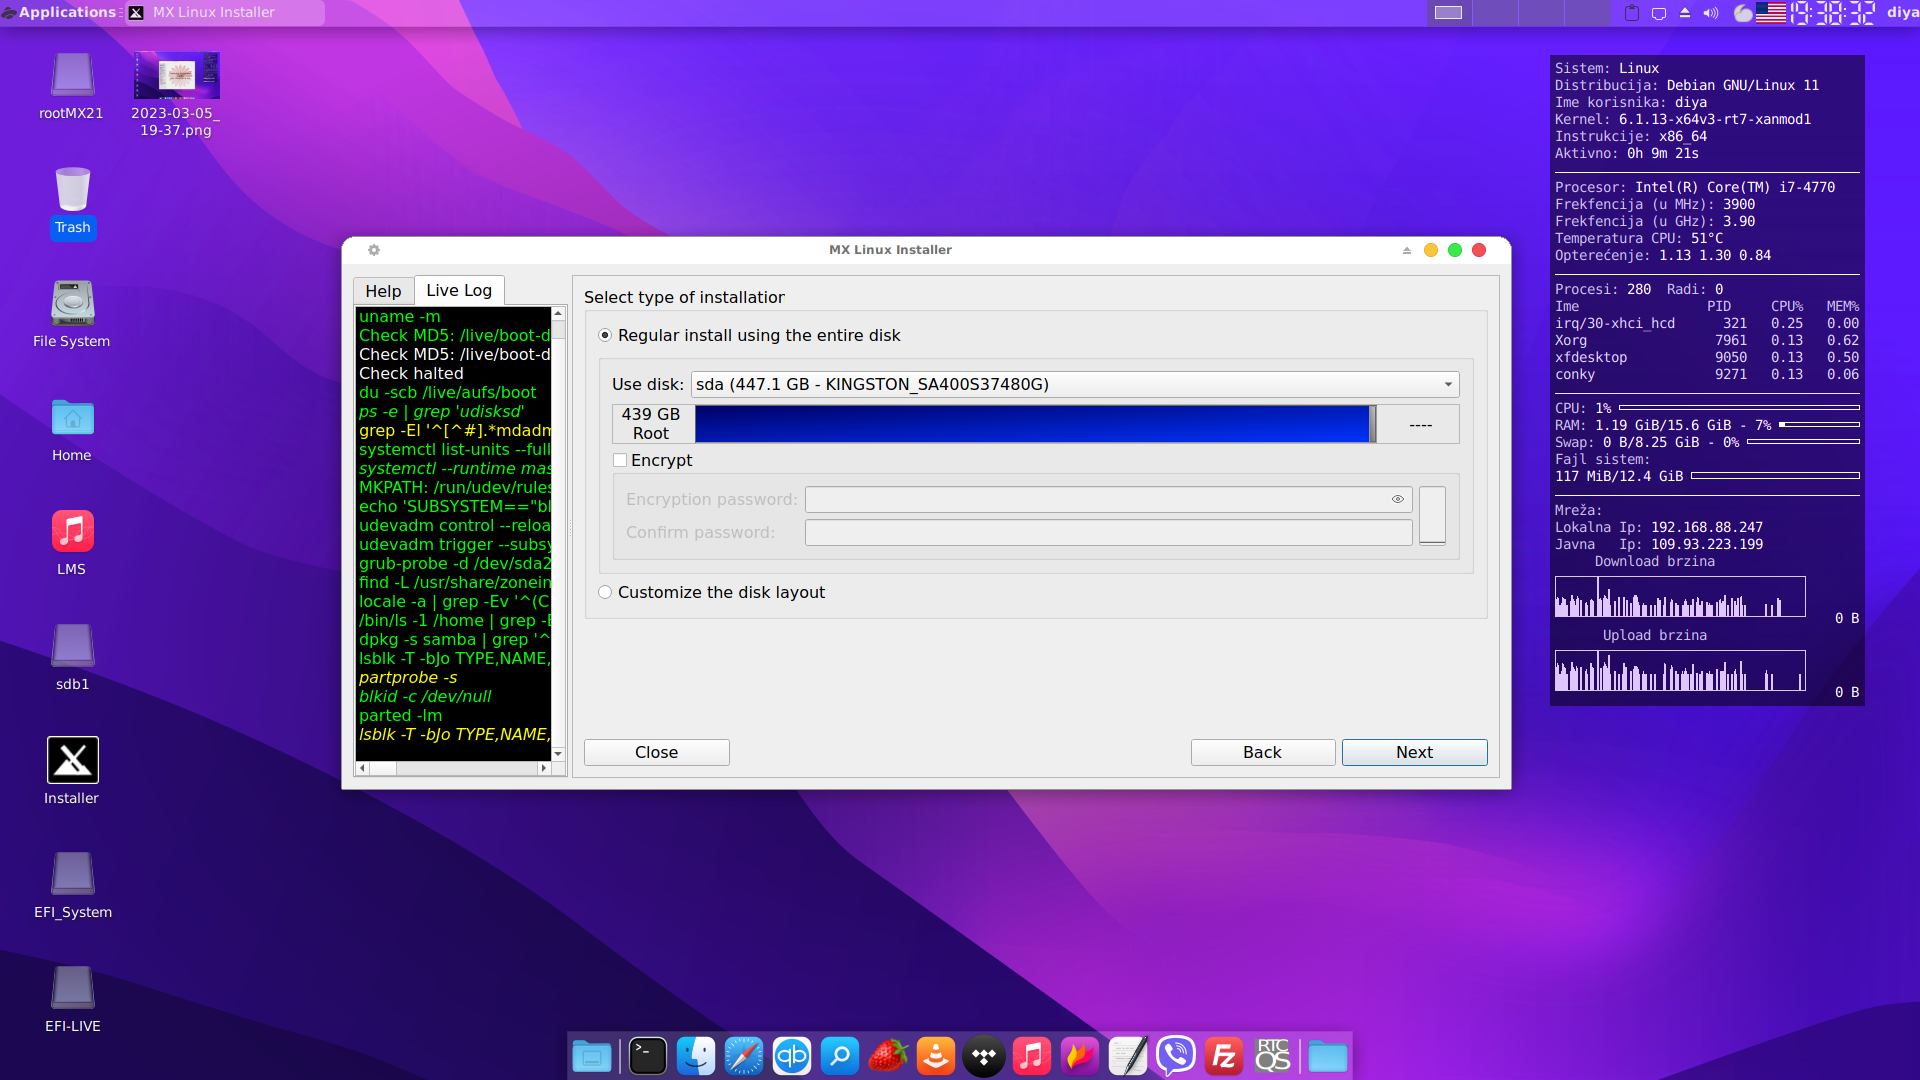Open the rootMX21 drive icon
Viewport: 1920px width, 1080px height.
tap(72, 75)
